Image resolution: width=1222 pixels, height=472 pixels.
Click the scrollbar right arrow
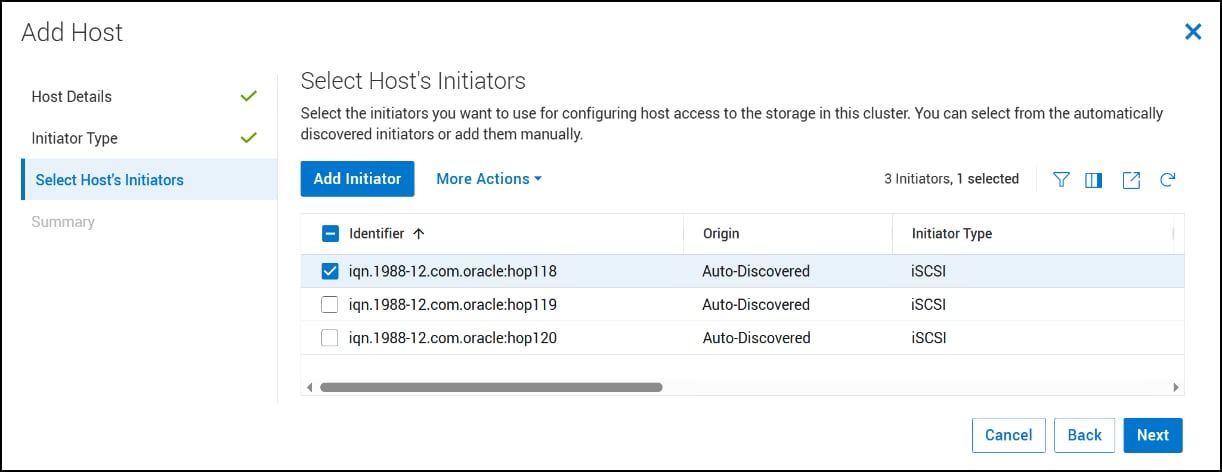[x=1176, y=387]
